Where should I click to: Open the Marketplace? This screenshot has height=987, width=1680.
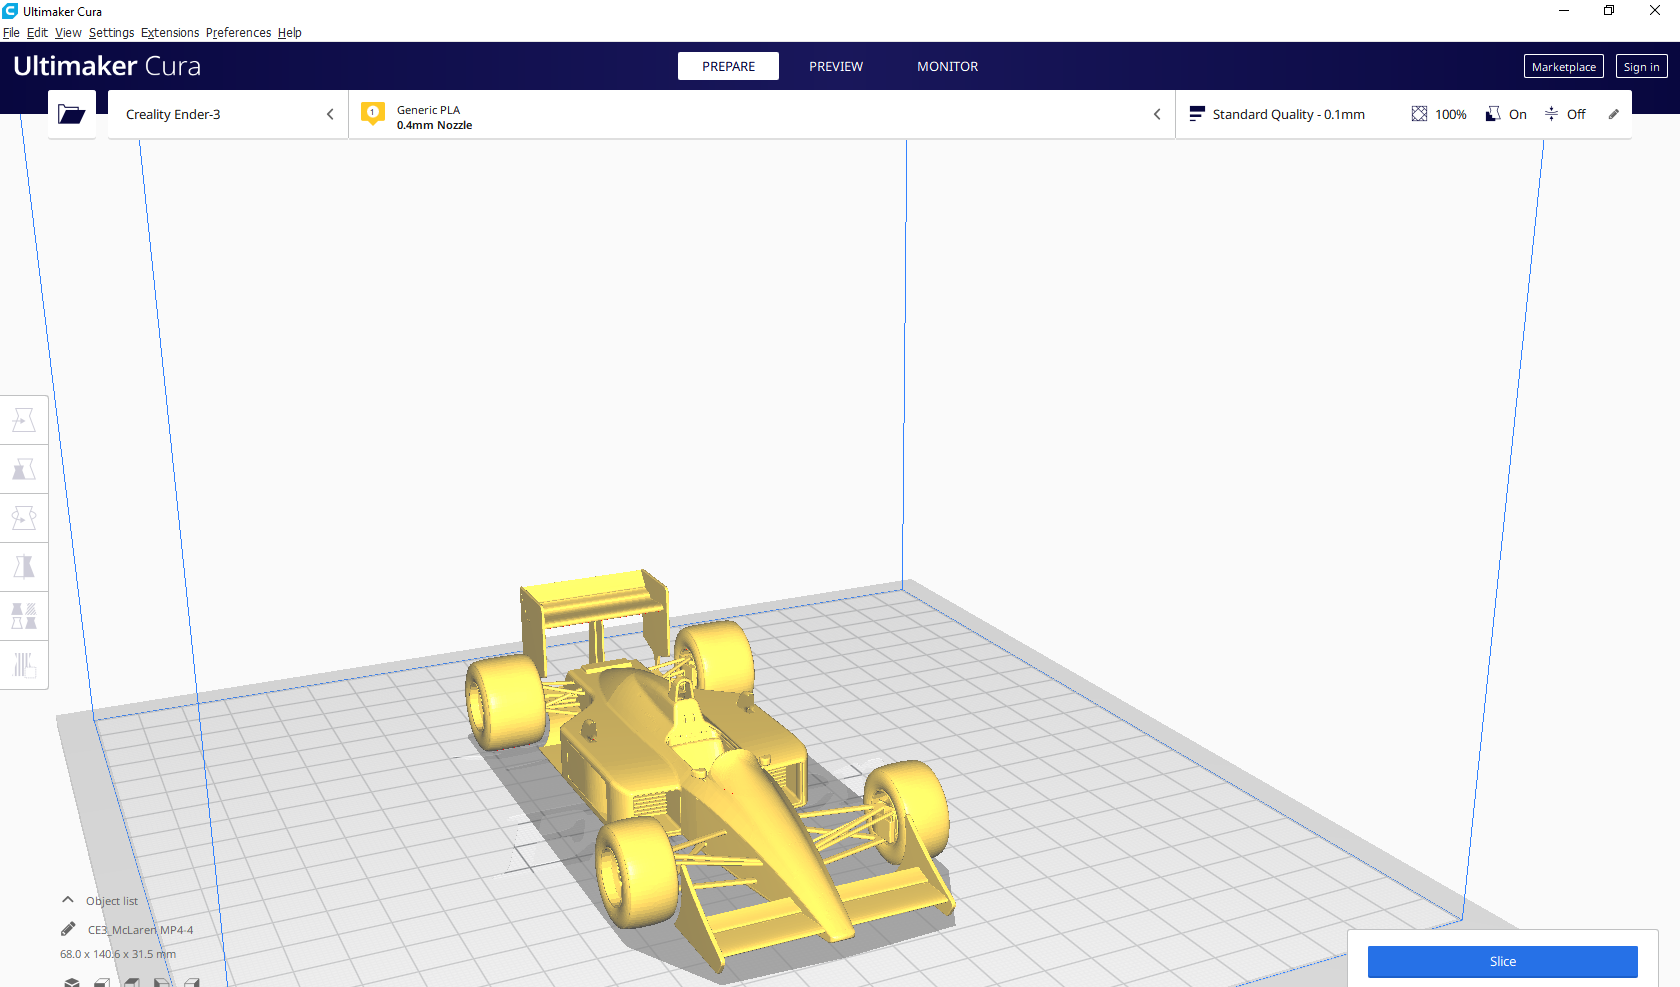pyautogui.click(x=1564, y=66)
